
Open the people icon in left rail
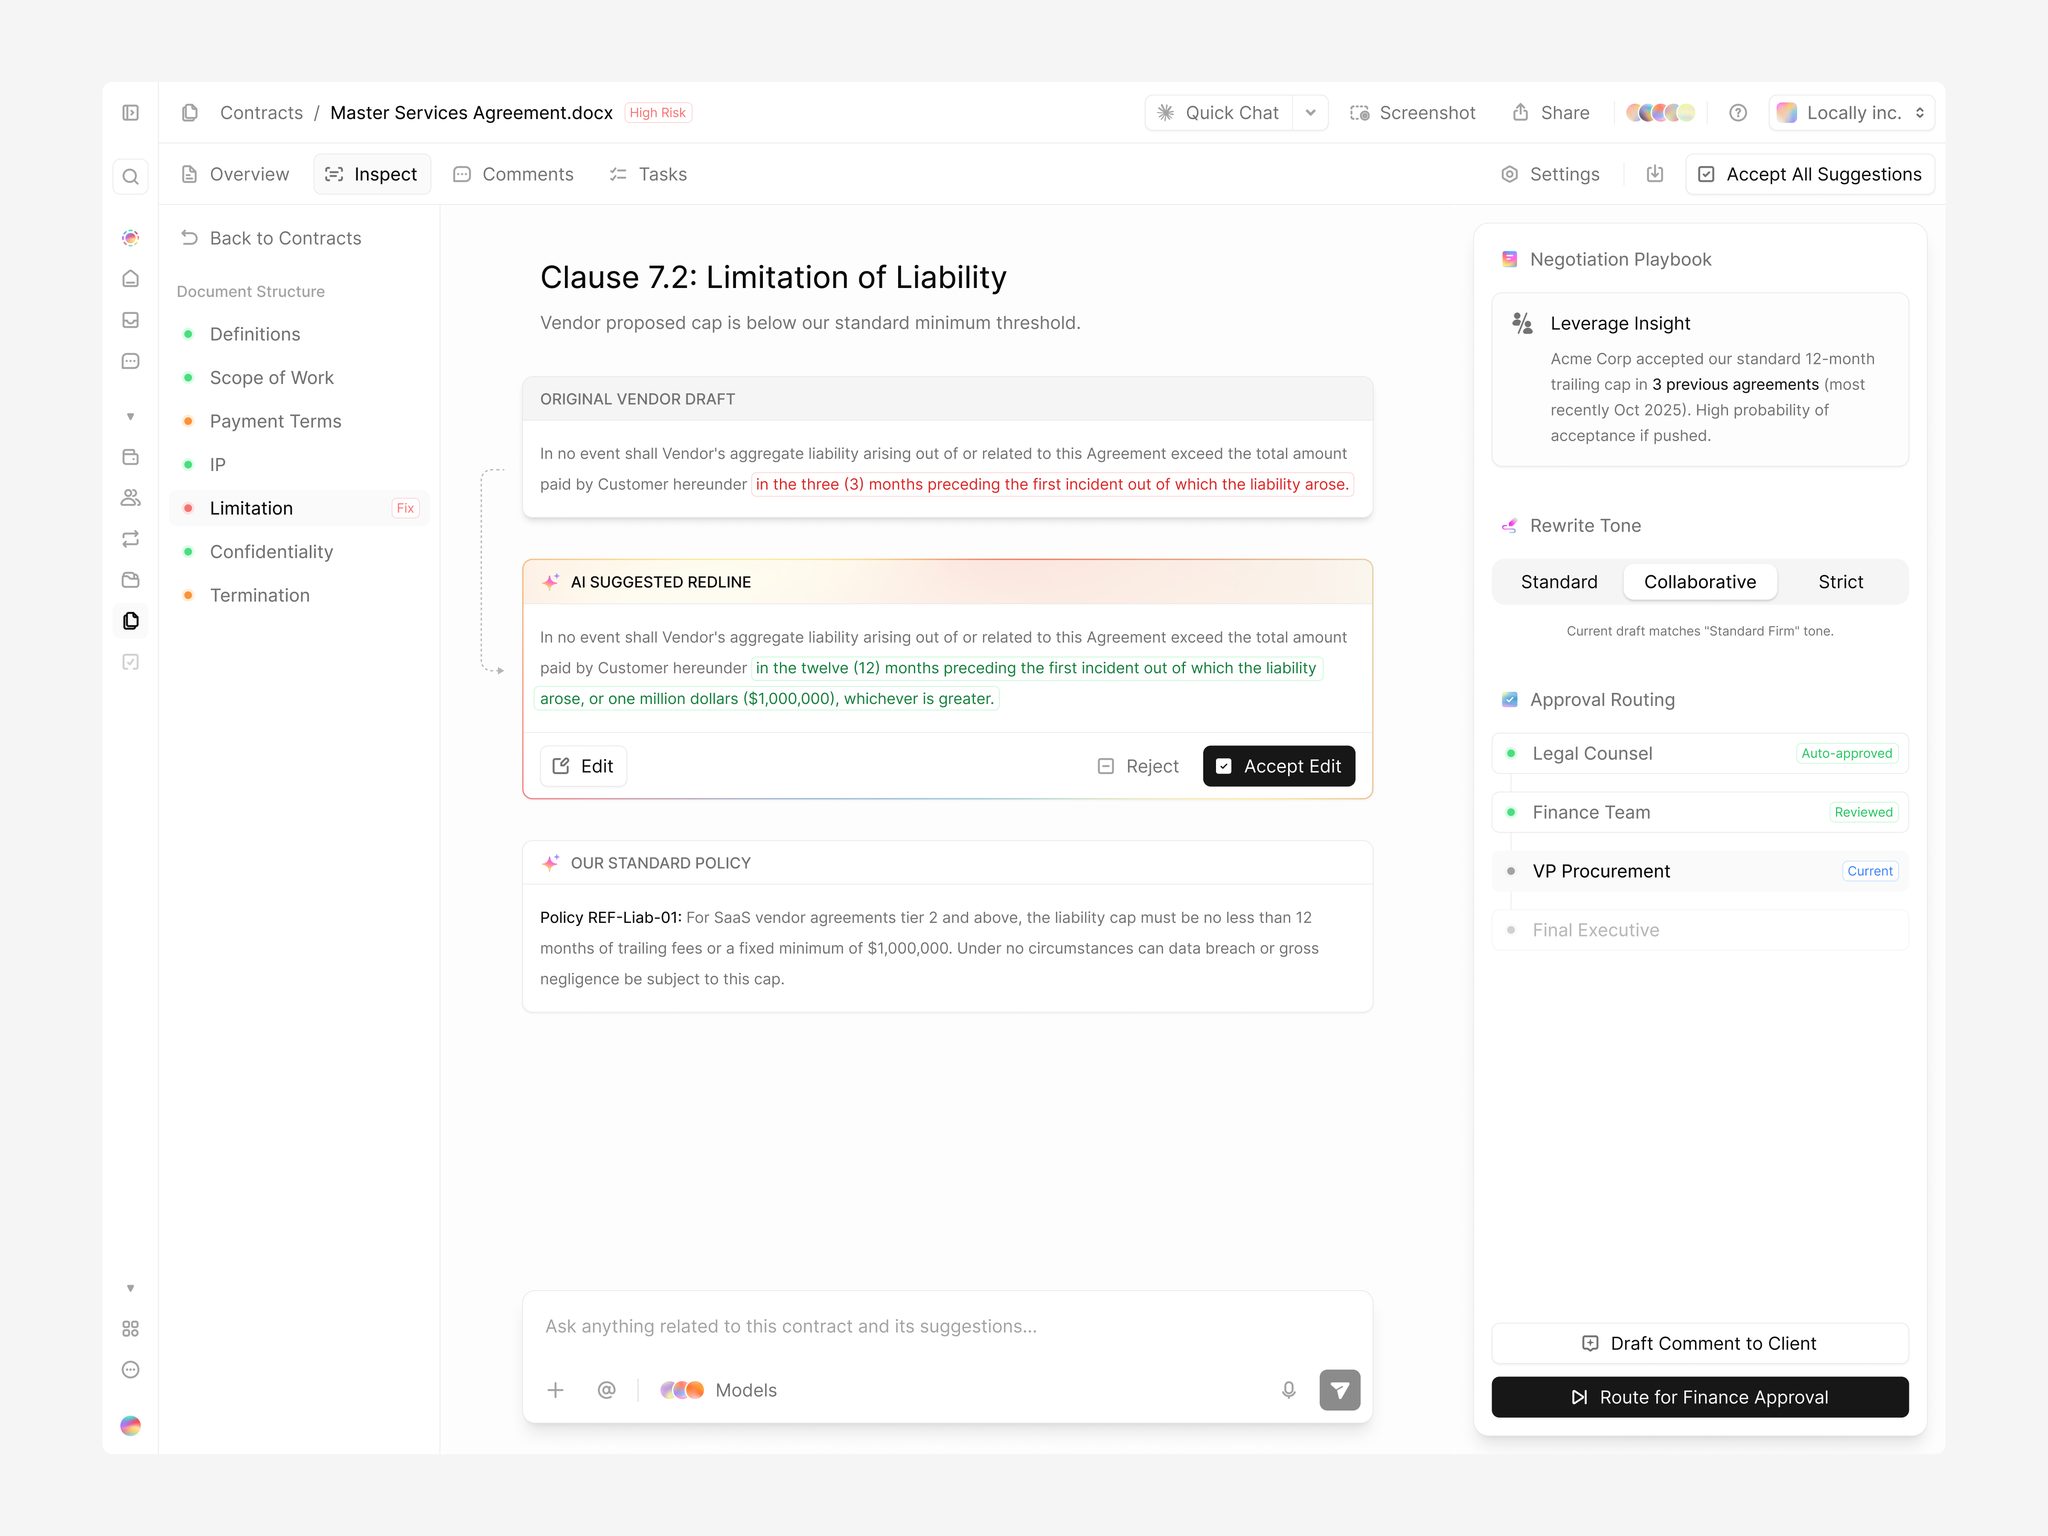(x=130, y=498)
